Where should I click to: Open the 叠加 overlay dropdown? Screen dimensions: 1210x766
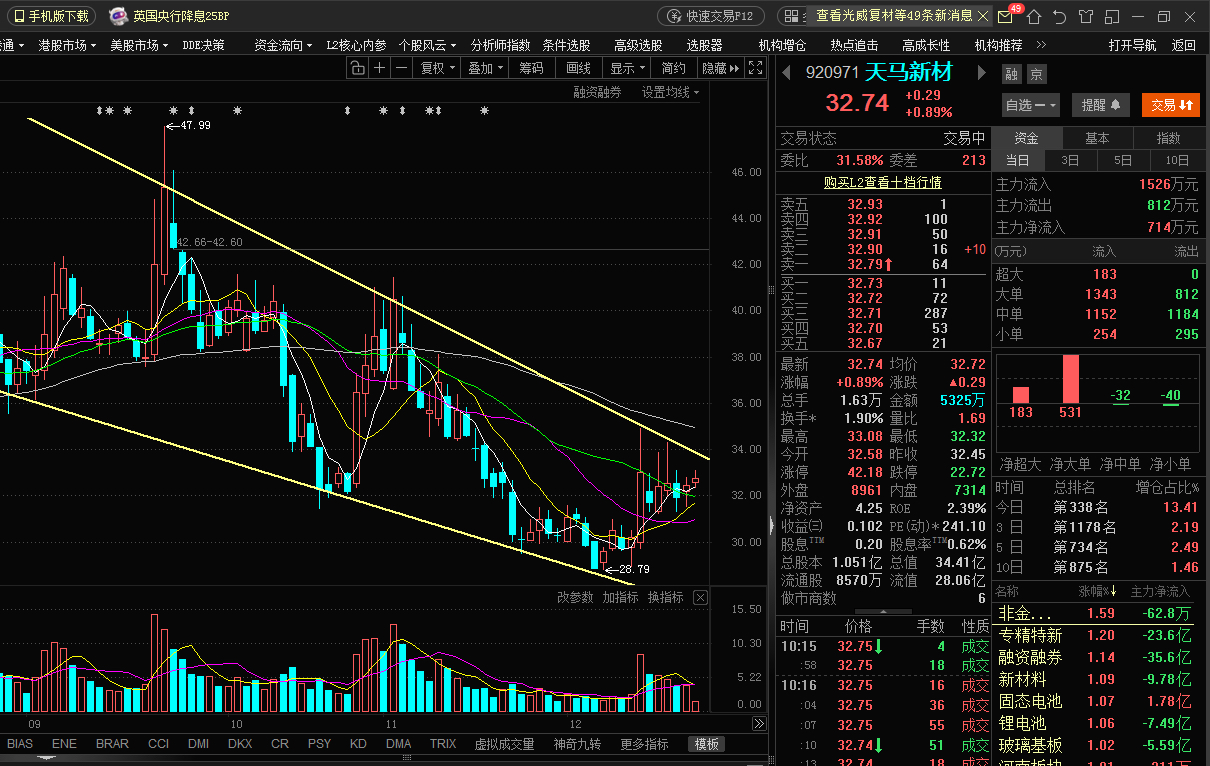[485, 68]
